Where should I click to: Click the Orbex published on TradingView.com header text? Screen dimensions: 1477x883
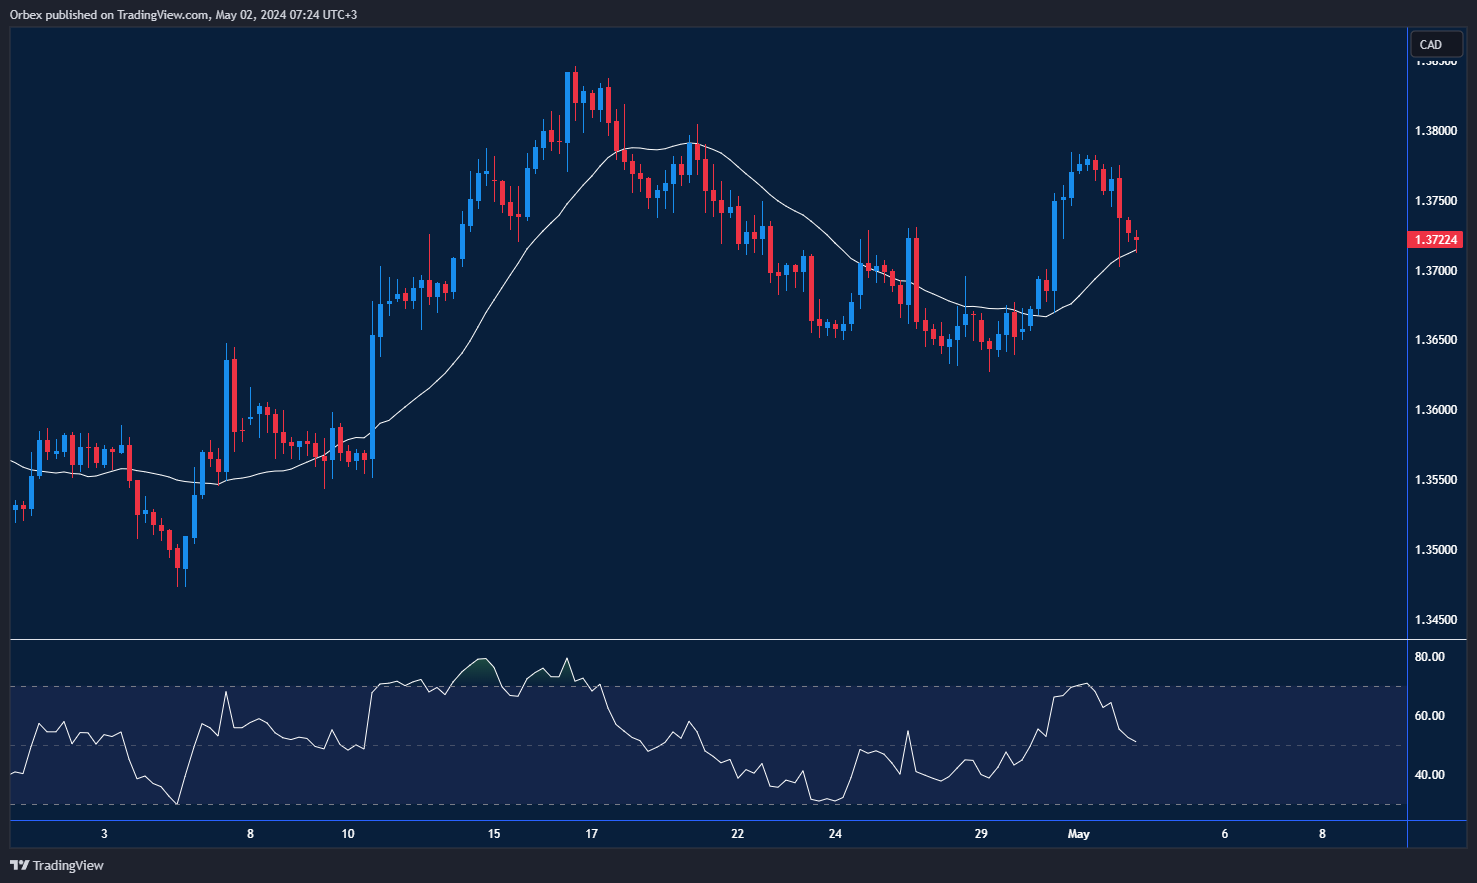(x=183, y=15)
